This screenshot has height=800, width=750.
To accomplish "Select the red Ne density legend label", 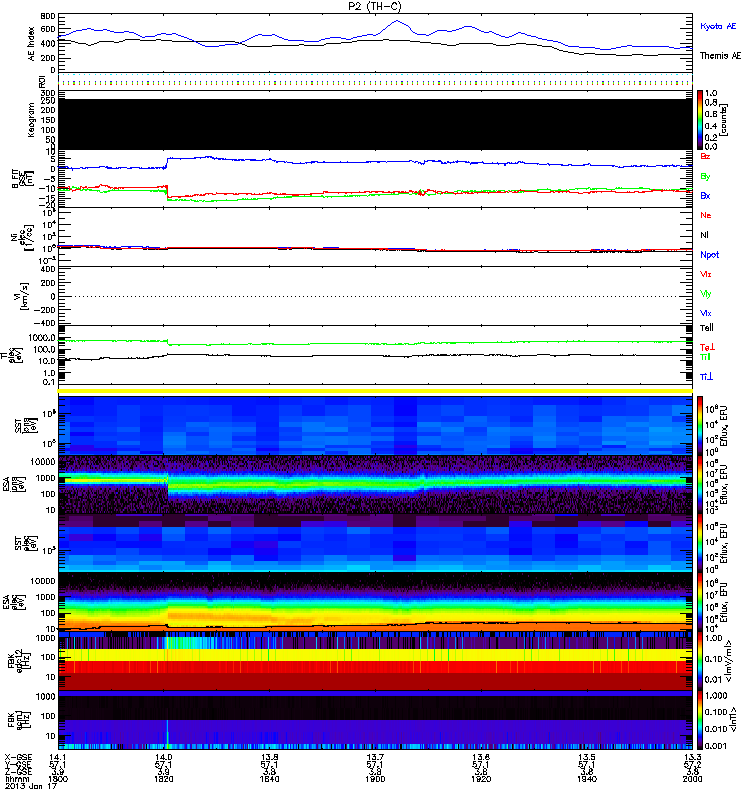I will [x=706, y=215].
